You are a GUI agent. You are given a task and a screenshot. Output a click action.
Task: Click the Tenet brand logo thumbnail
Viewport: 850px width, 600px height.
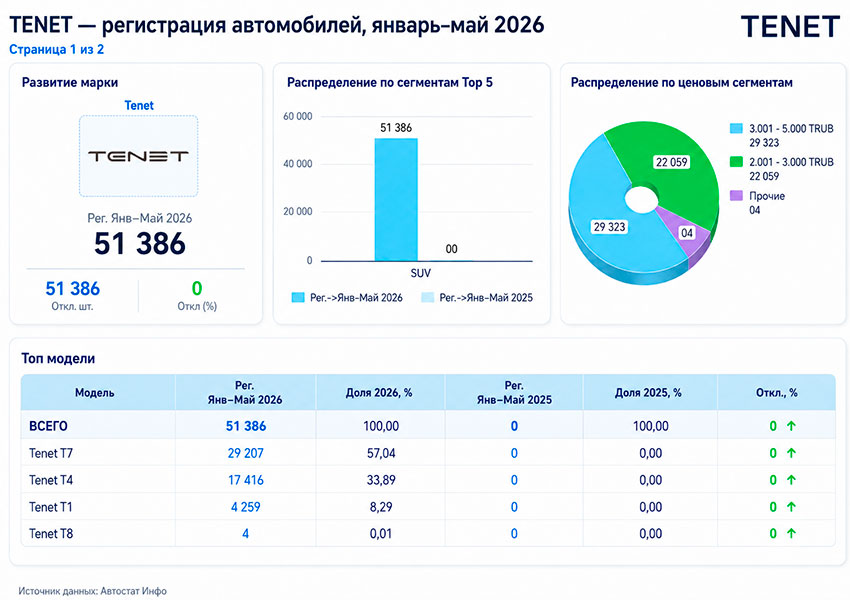[x=139, y=156]
